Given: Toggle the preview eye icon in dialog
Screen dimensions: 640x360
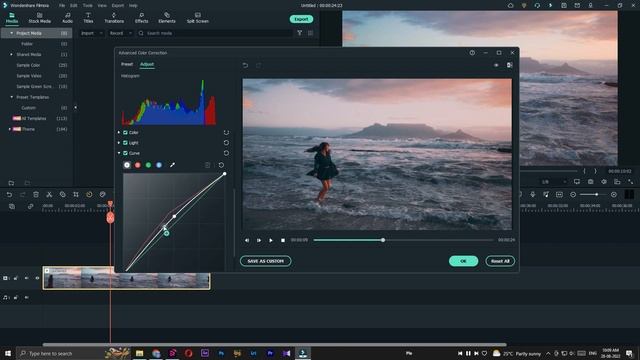Looking at the screenshot, I should (x=496, y=65).
